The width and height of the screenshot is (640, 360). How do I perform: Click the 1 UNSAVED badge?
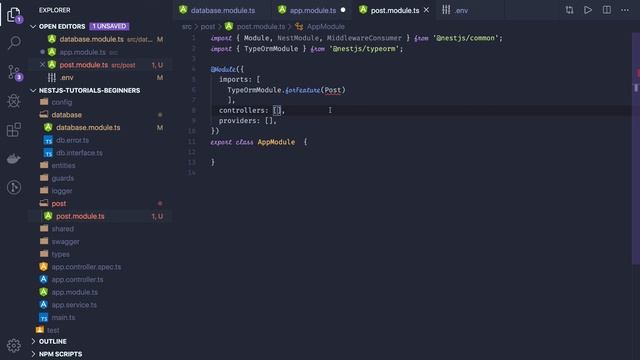click(109, 26)
